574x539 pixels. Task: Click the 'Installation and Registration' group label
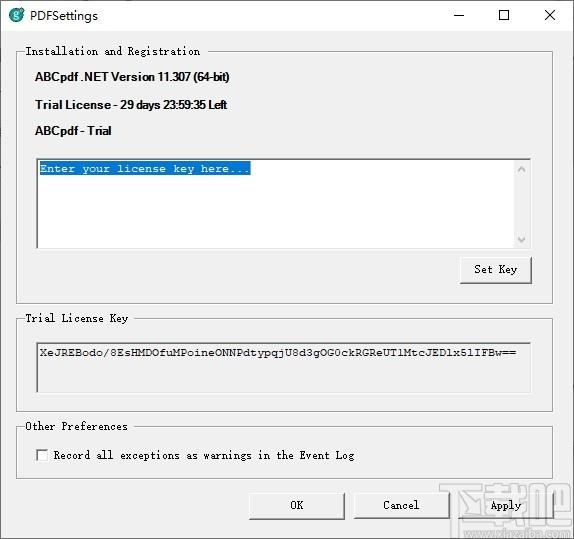(x=113, y=52)
